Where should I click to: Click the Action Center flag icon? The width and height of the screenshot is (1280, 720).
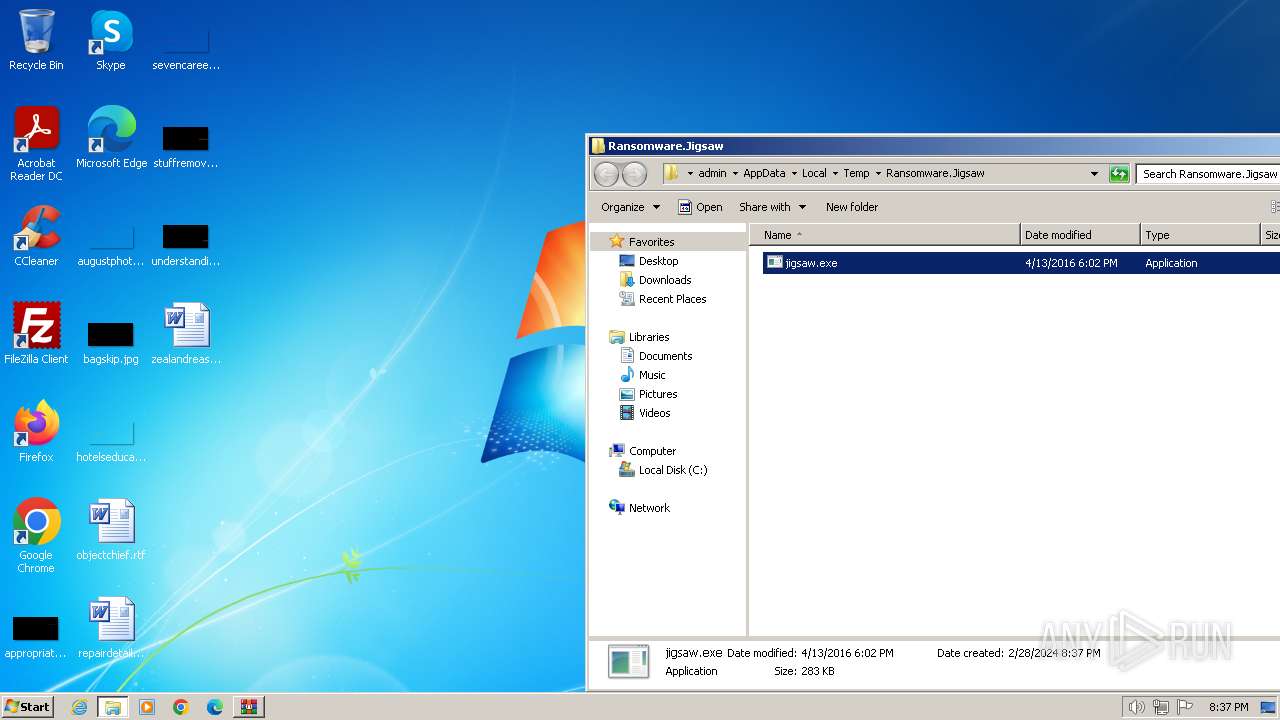click(1185, 707)
